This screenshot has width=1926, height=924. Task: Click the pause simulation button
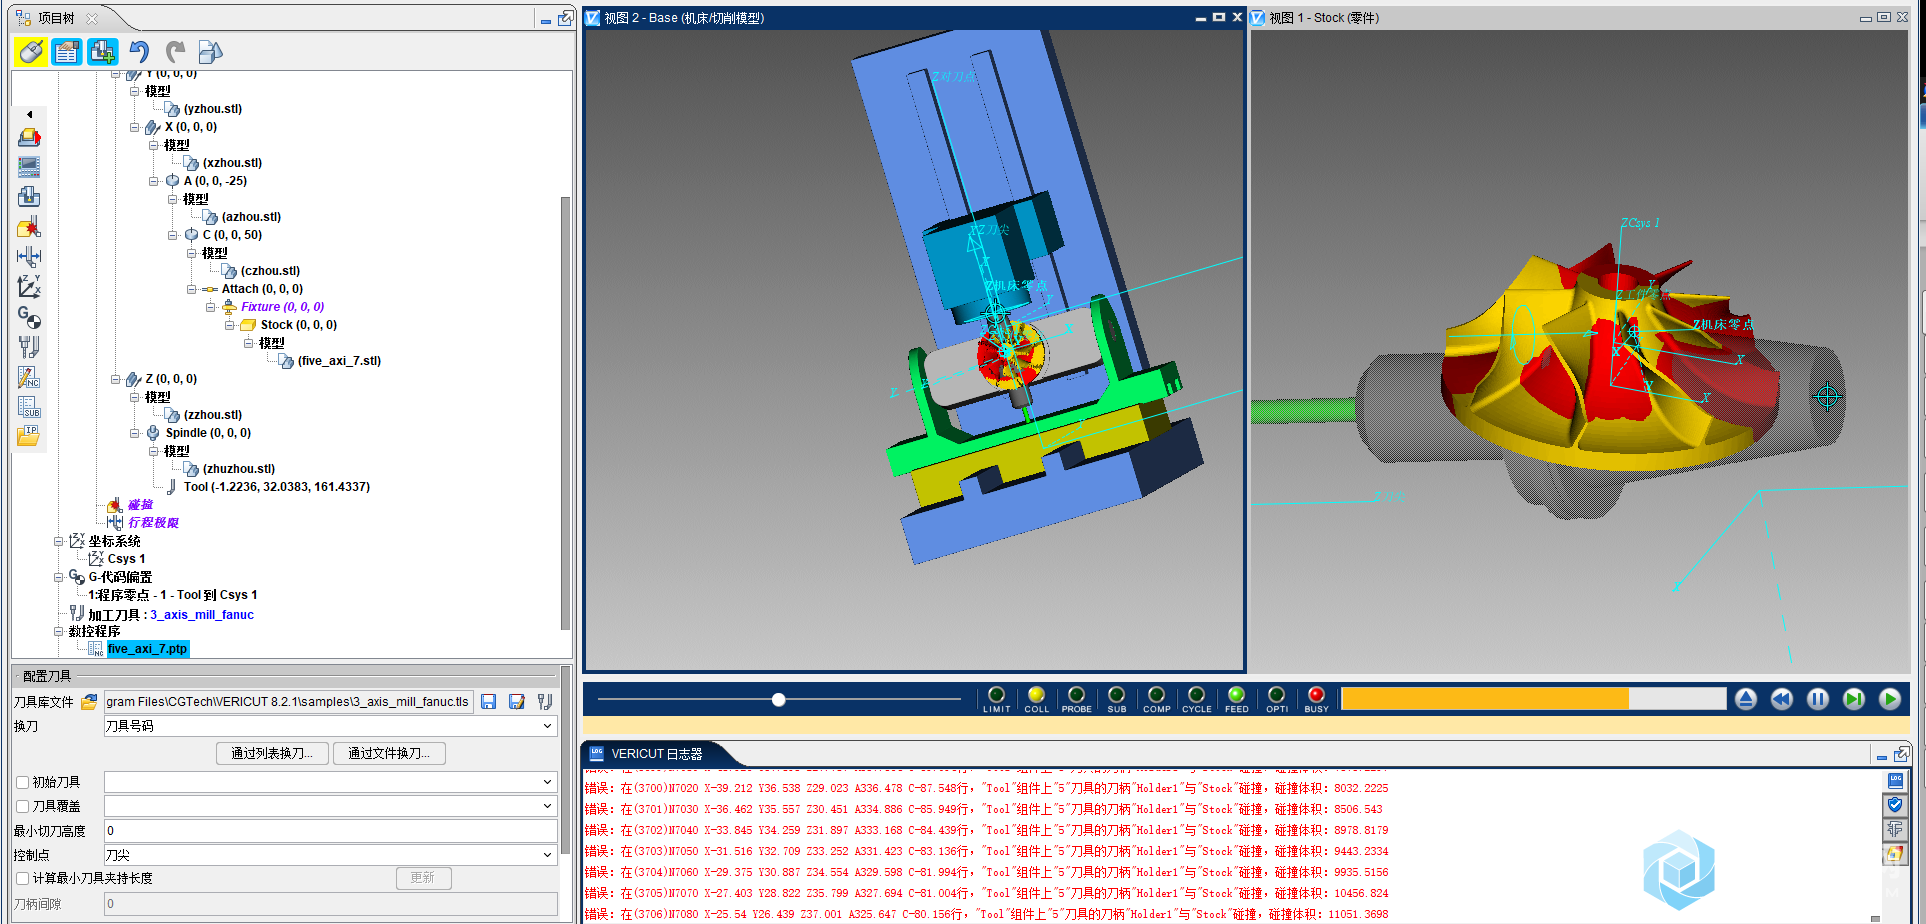pyautogui.click(x=1818, y=699)
